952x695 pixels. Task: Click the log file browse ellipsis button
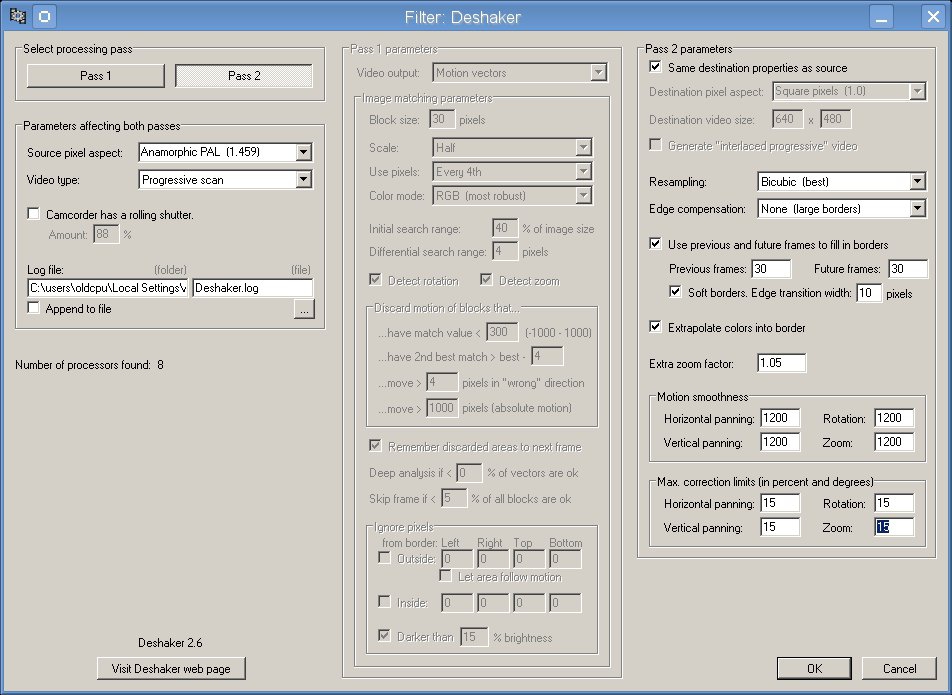[x=304, y=309]
